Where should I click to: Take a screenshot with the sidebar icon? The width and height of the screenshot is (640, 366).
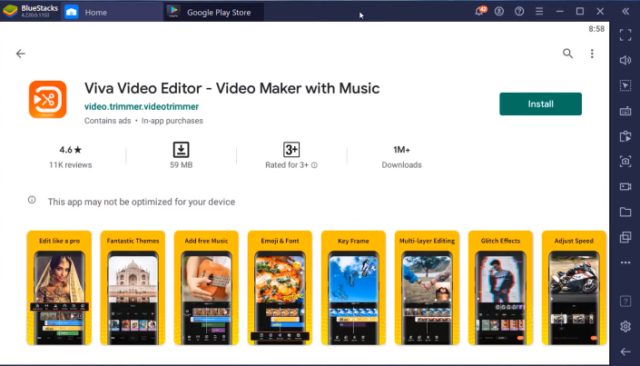pyautogui.click(x=625, y=162)
